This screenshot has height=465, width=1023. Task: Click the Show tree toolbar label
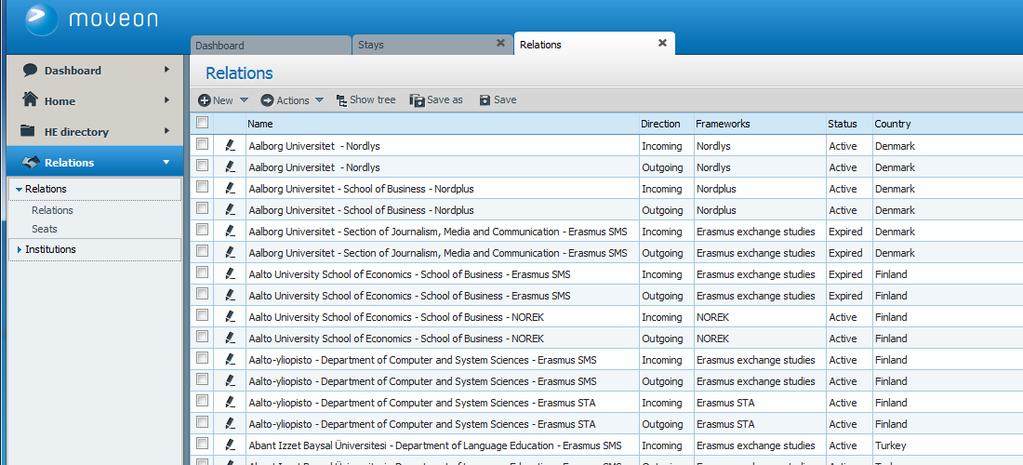[373, 100]
